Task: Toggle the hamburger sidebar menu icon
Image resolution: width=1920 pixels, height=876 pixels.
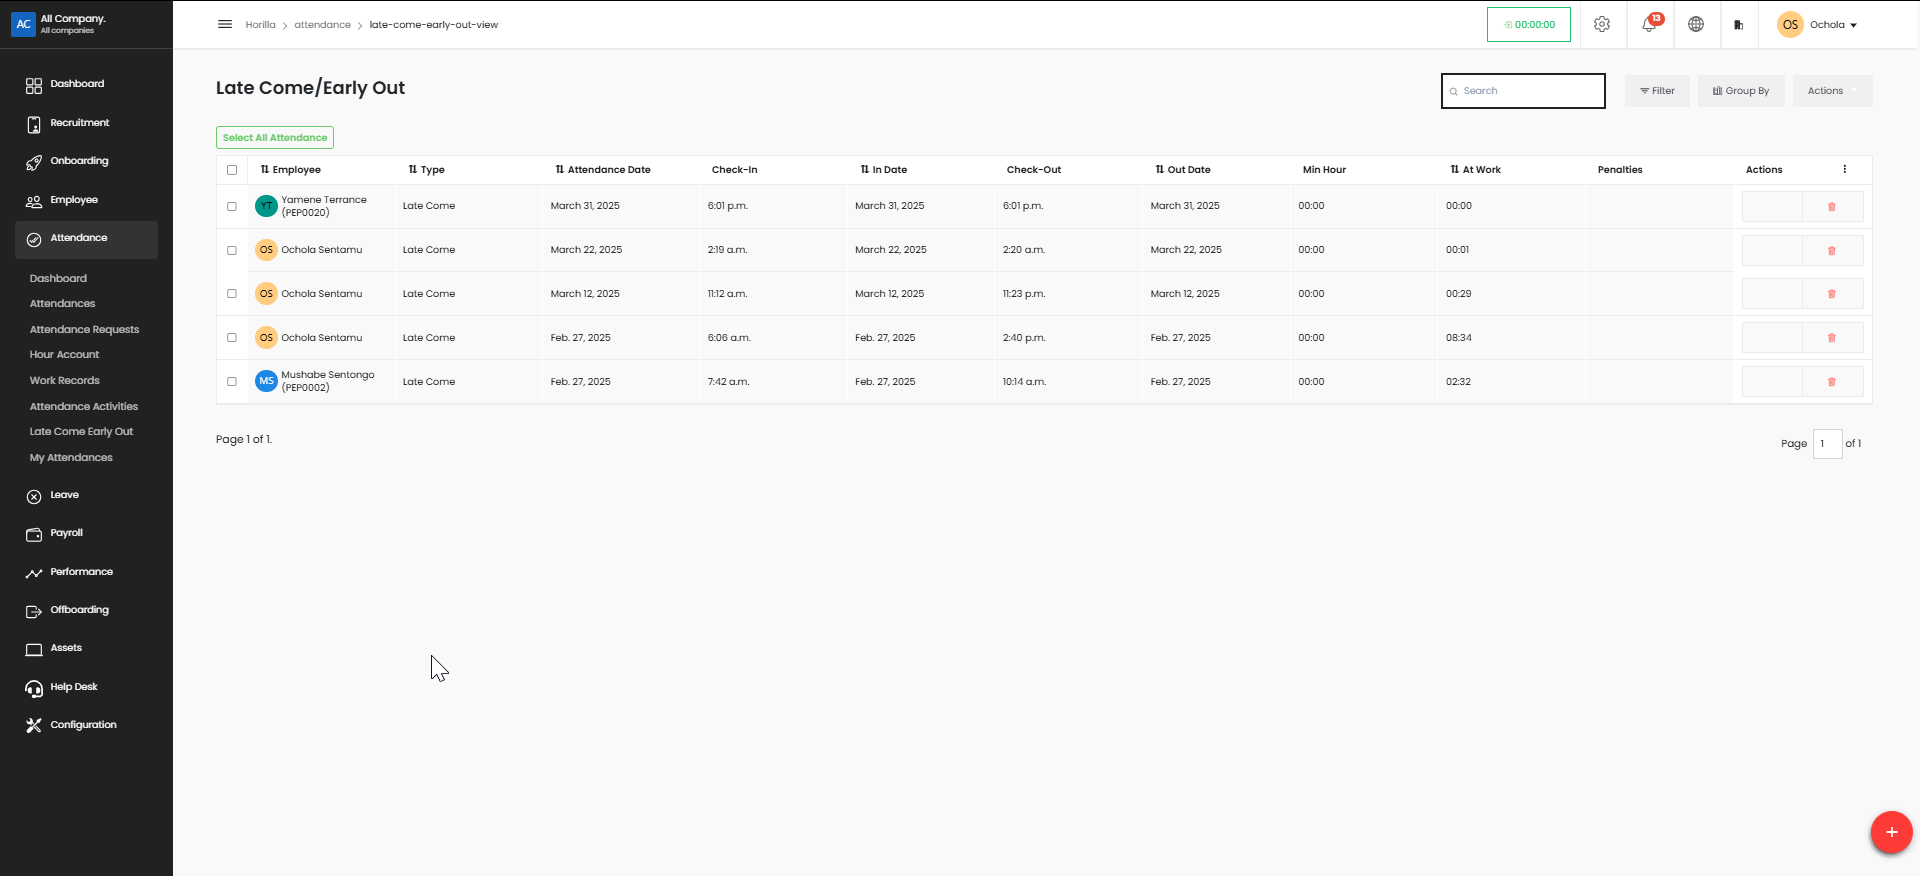Action: tap(225, 25)
